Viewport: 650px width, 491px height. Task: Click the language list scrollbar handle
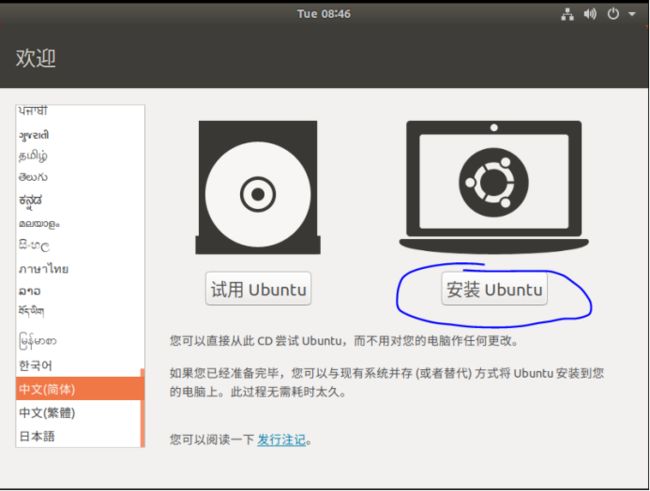point(143,408)
